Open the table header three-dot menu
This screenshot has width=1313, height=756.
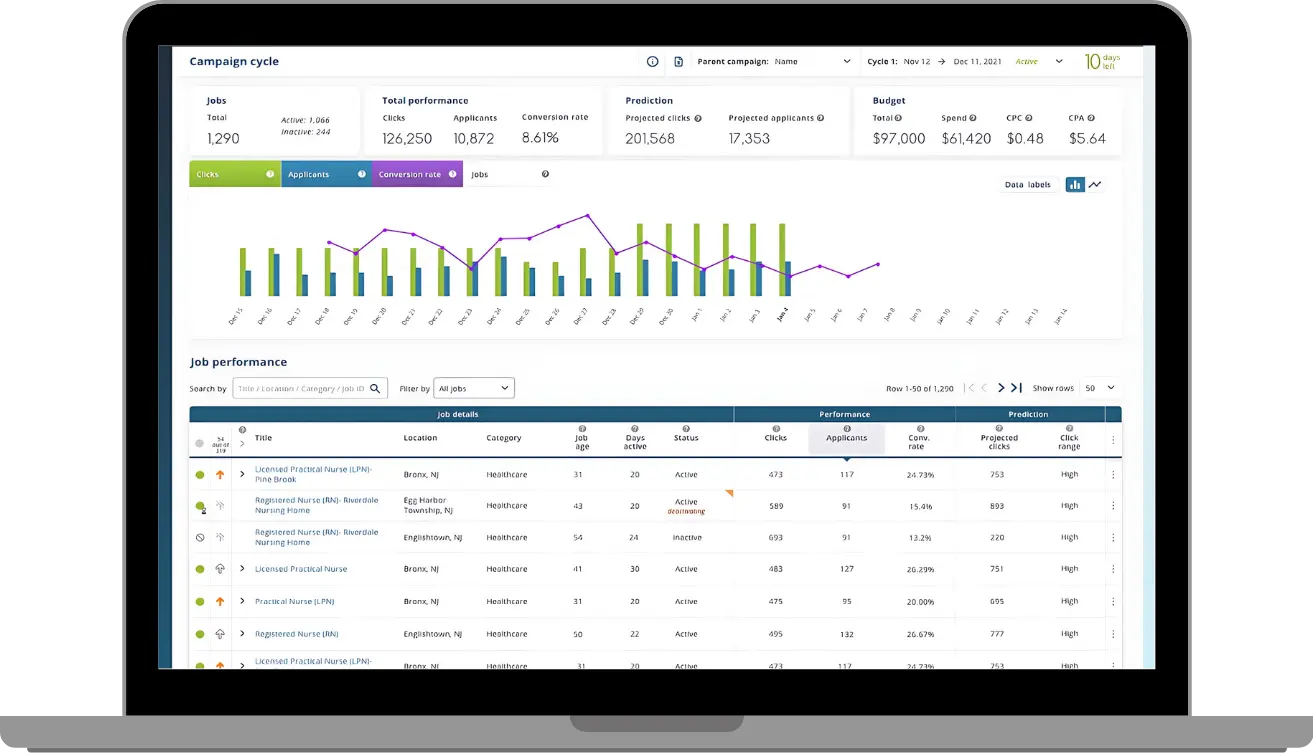pyautogui.click(x=1113, y=439)
